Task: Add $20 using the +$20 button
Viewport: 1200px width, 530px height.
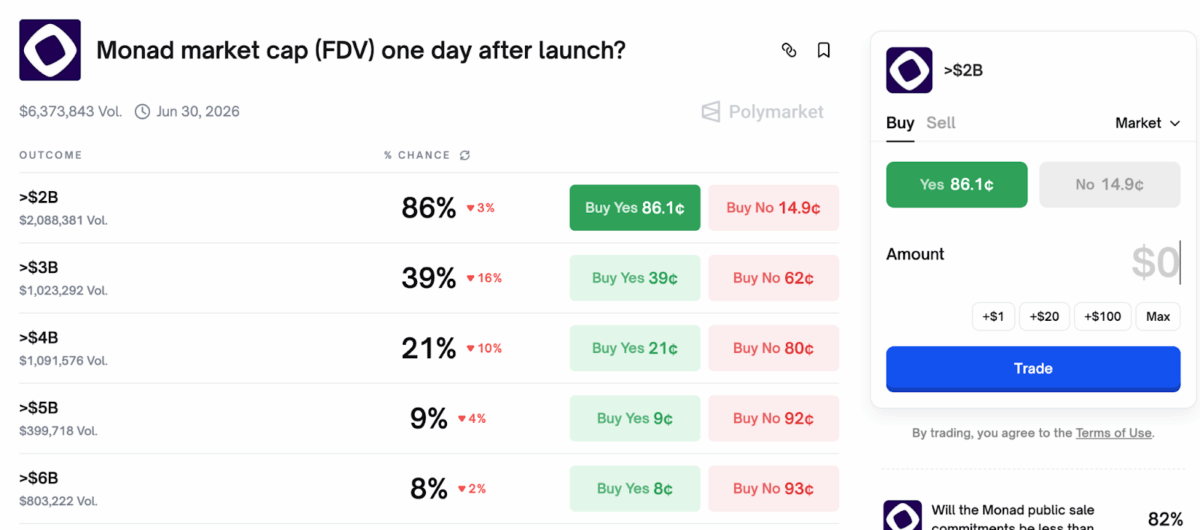Action: [x=1043, y=316]
